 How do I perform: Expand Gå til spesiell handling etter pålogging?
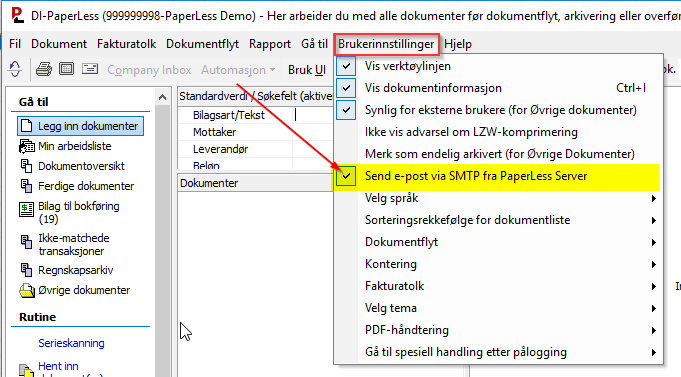point(498,352)
